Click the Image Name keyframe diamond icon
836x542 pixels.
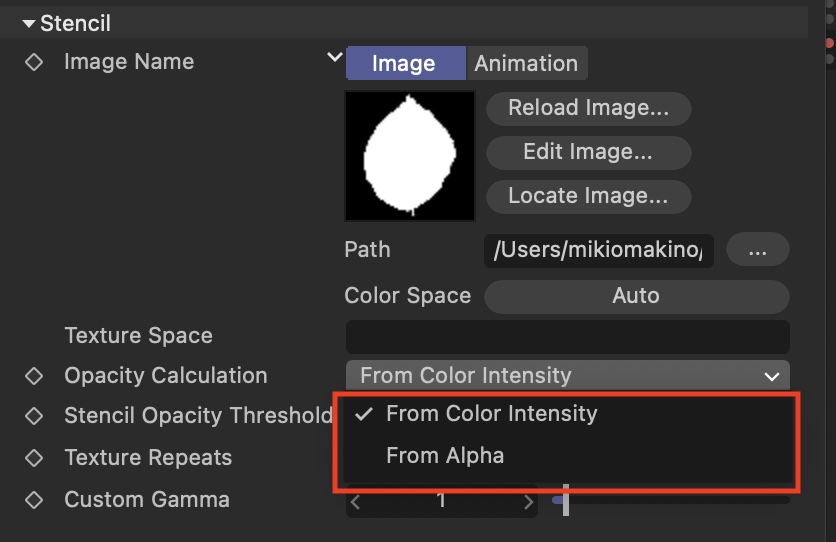coord(34,62)
